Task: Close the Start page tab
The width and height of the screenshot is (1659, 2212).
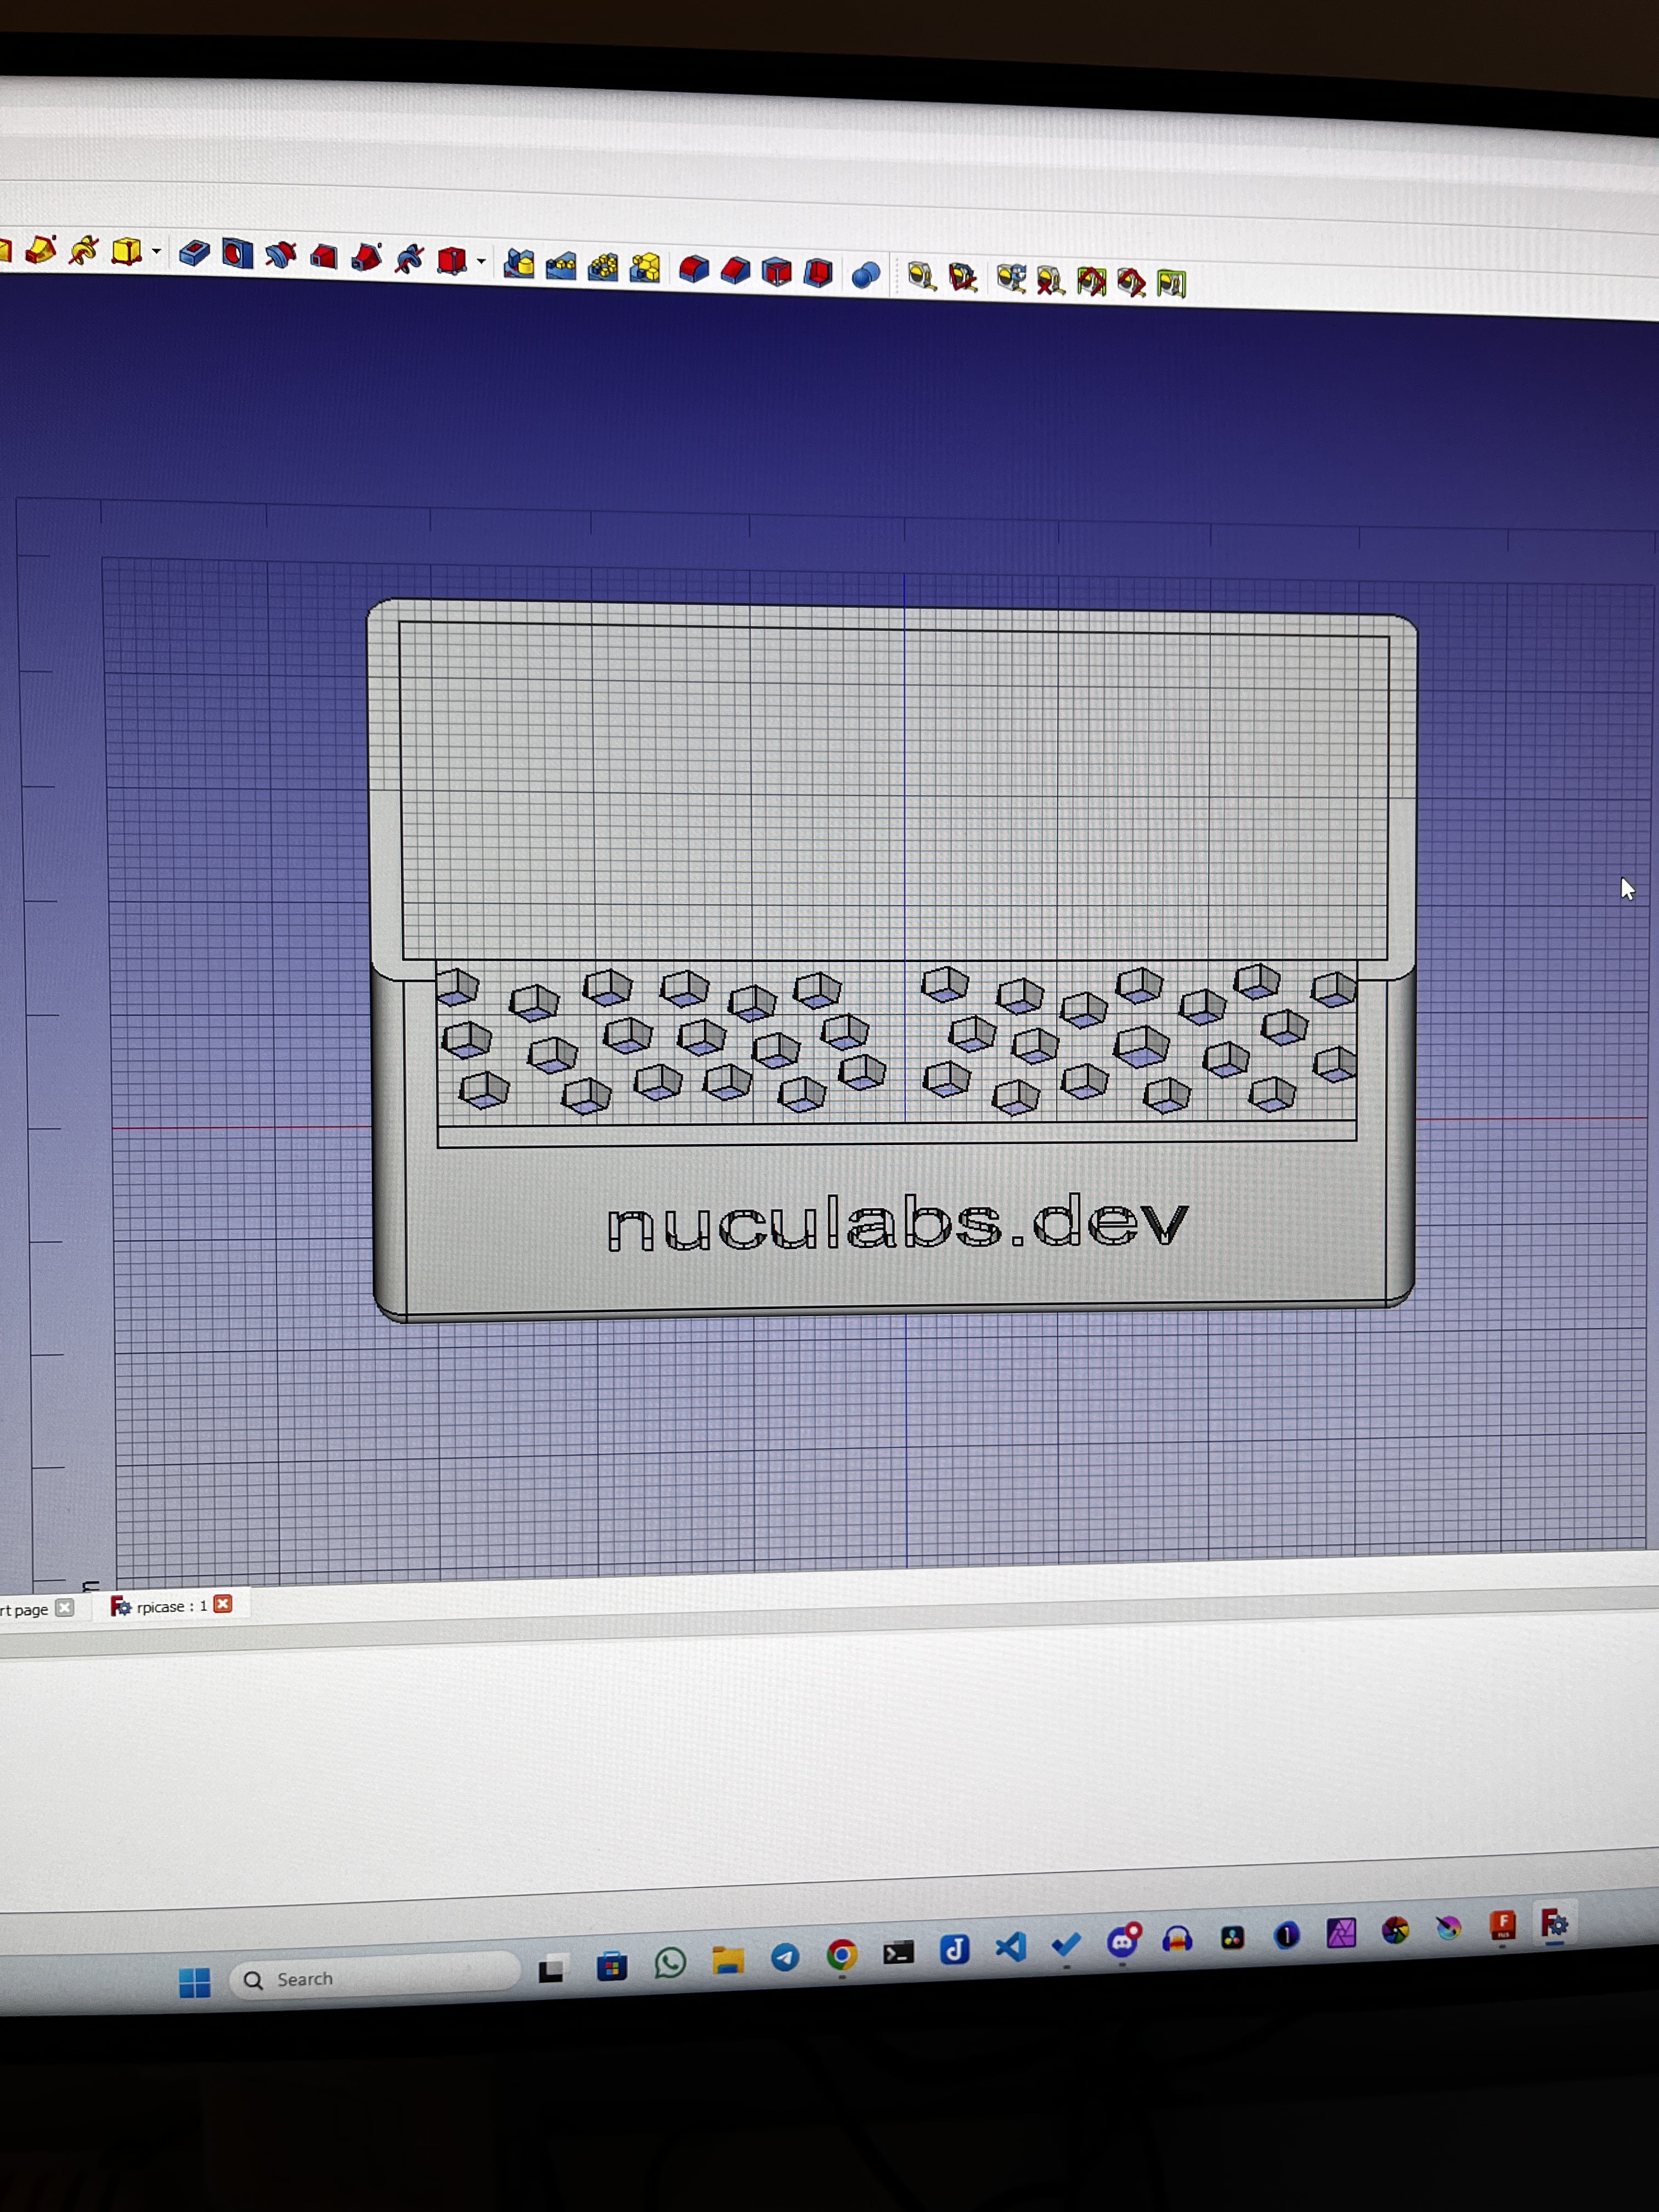Action: 65,1607
